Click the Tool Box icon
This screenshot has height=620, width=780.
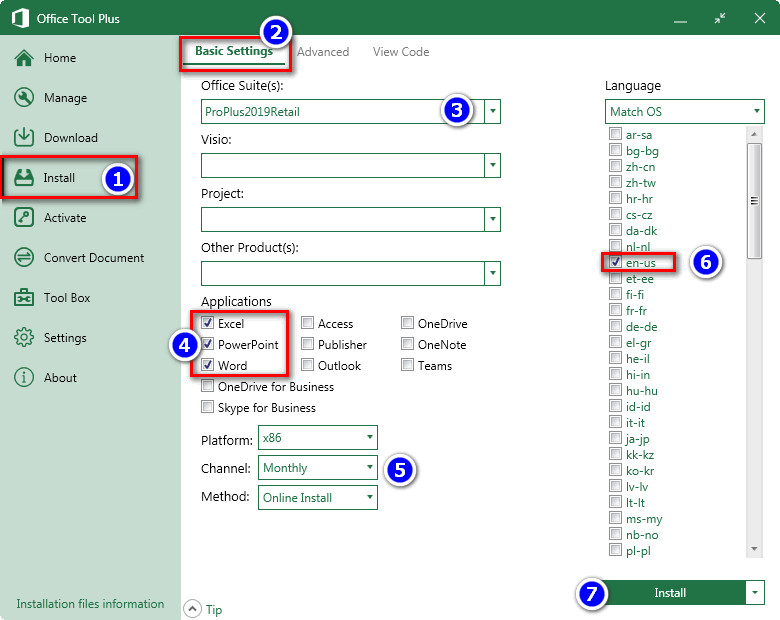pos(24,298)
